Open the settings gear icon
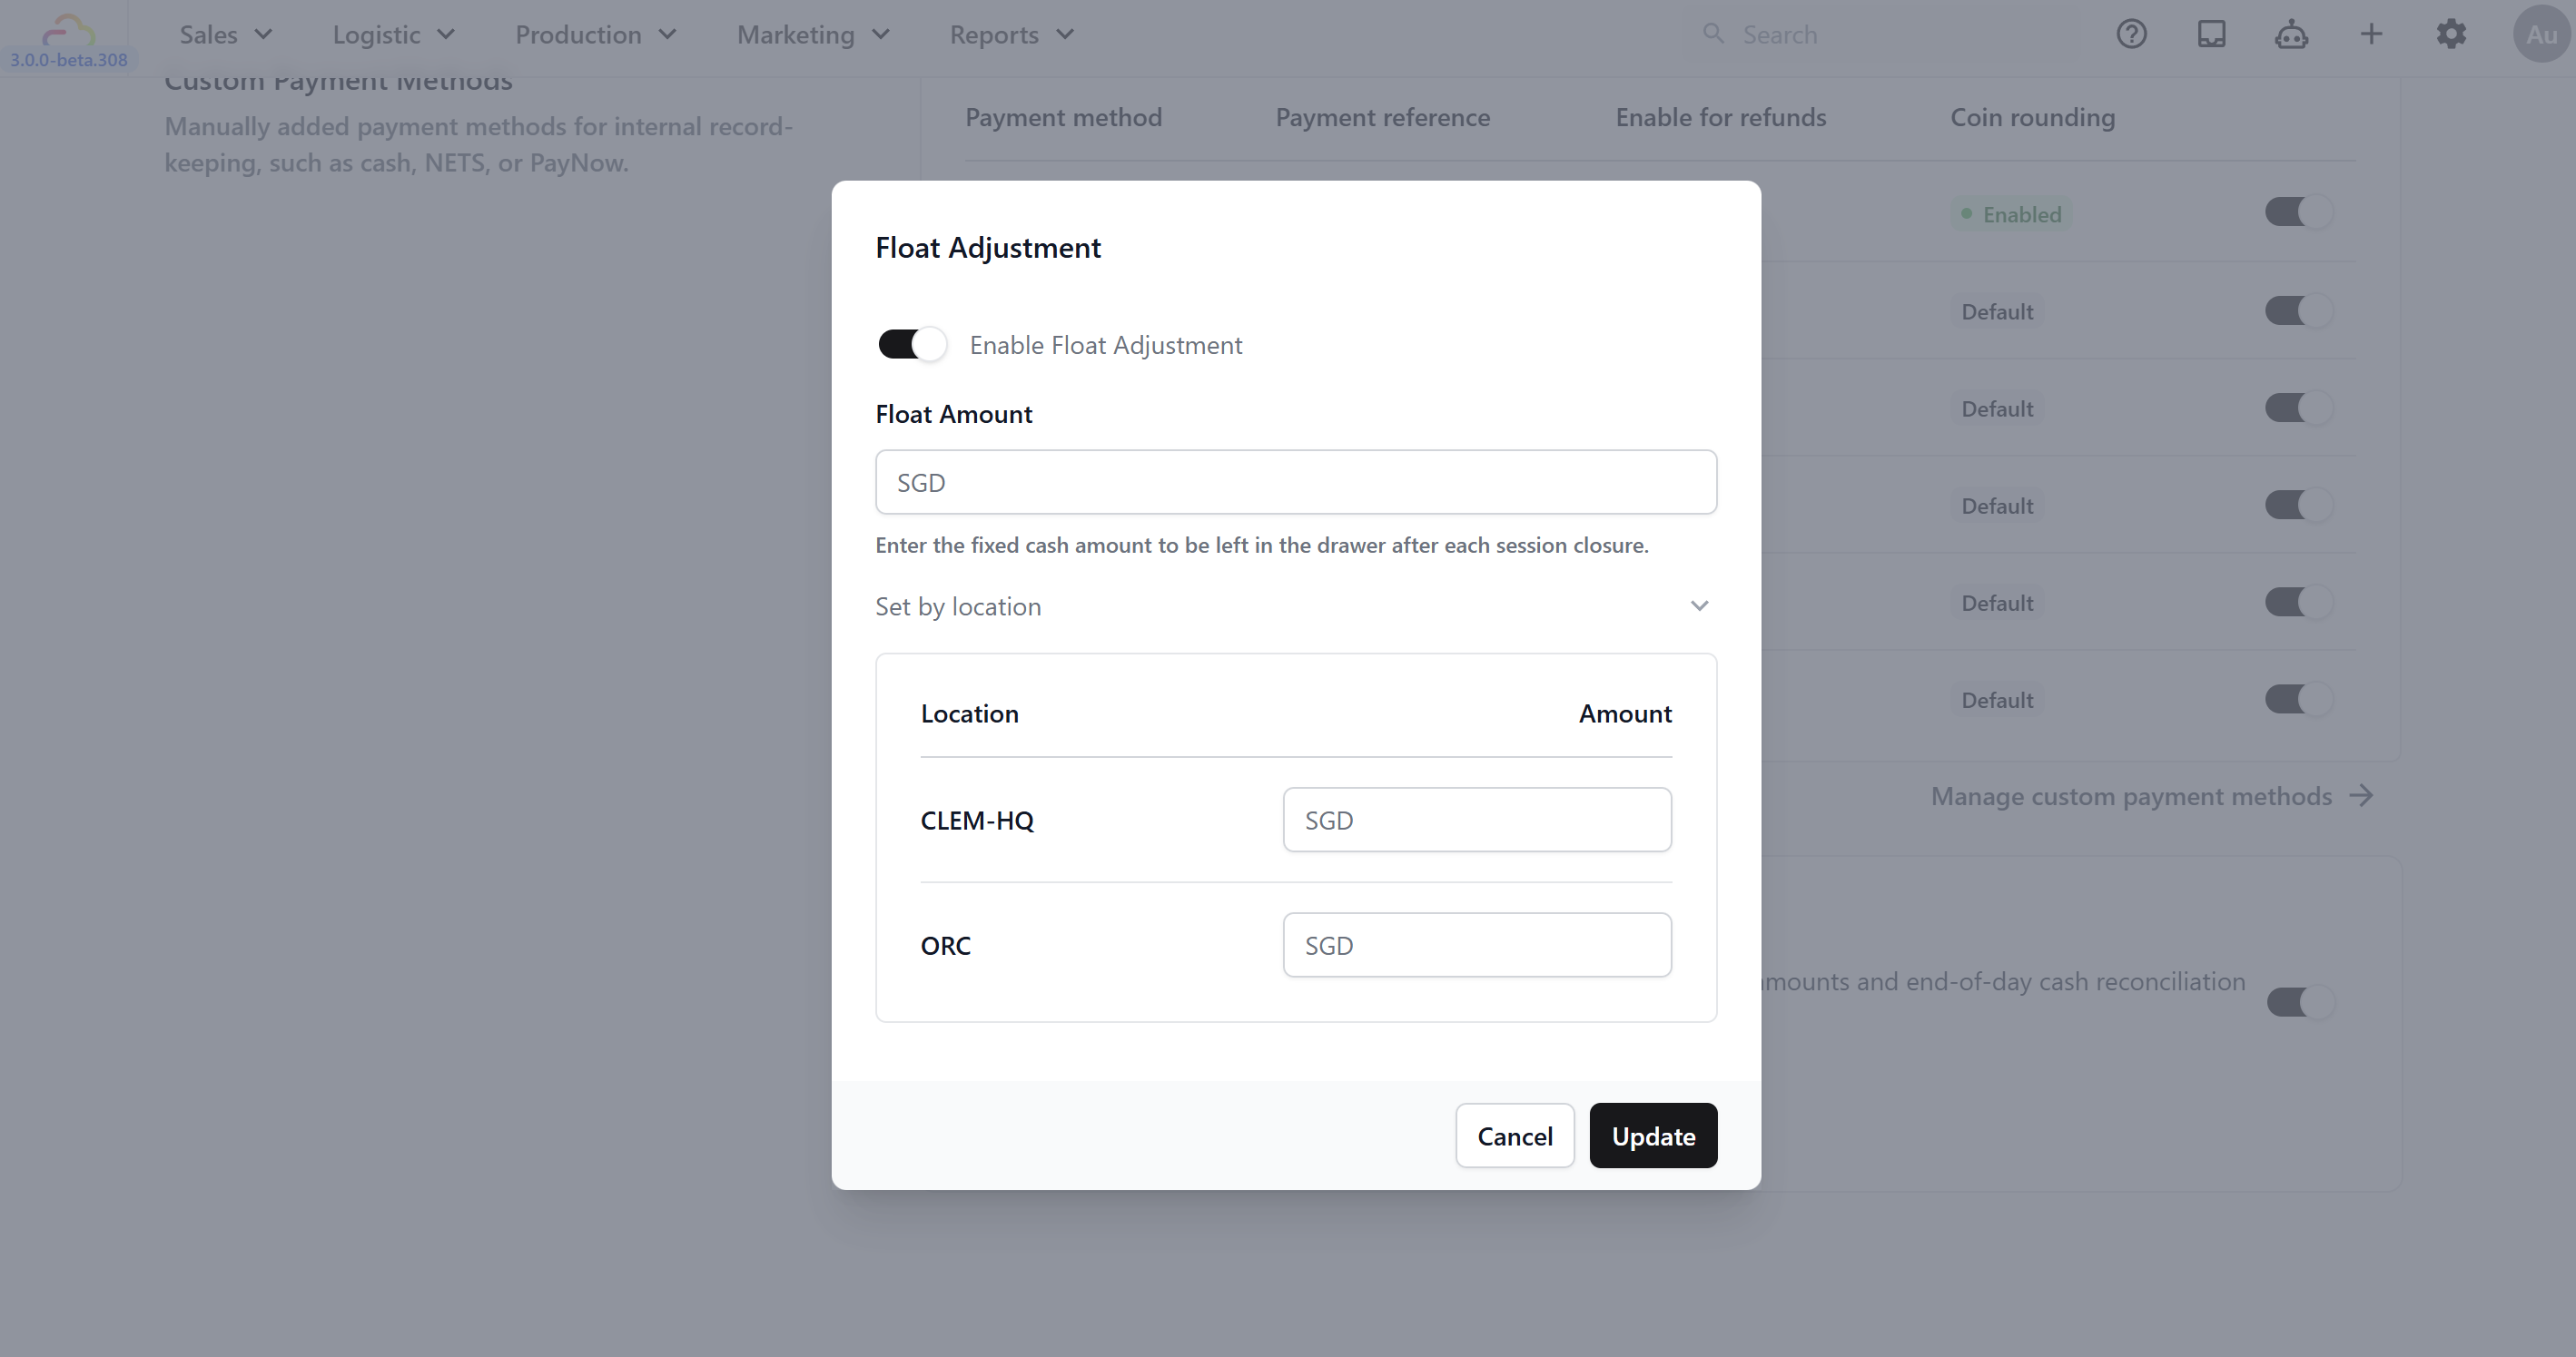Image resolution: width=2576 pixels, height=1357 pixels. pyautogui.click(x=2451, y=34)
